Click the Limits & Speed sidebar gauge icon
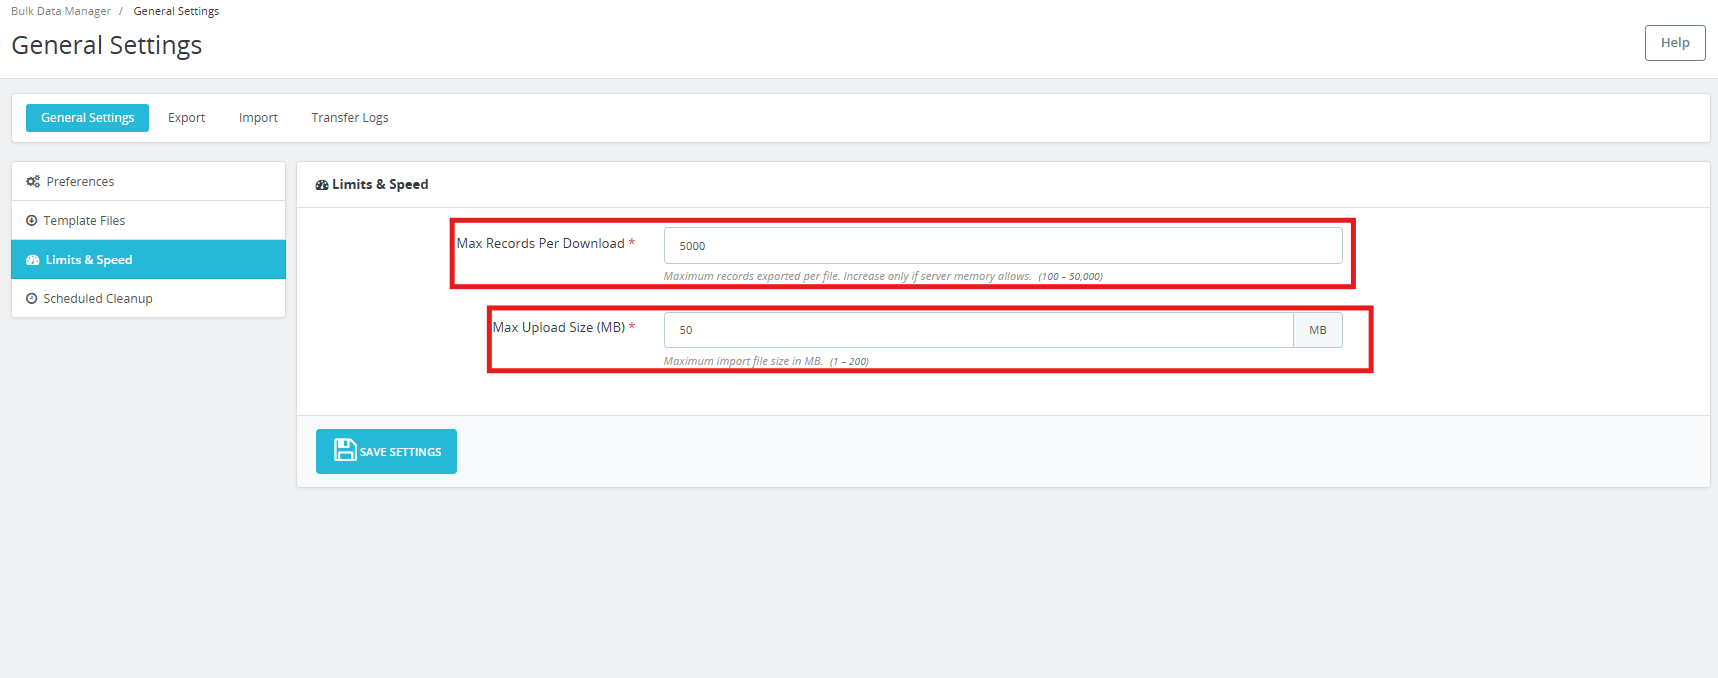The height and width of the screenshot is (678, 1718). tap(33, 260)
